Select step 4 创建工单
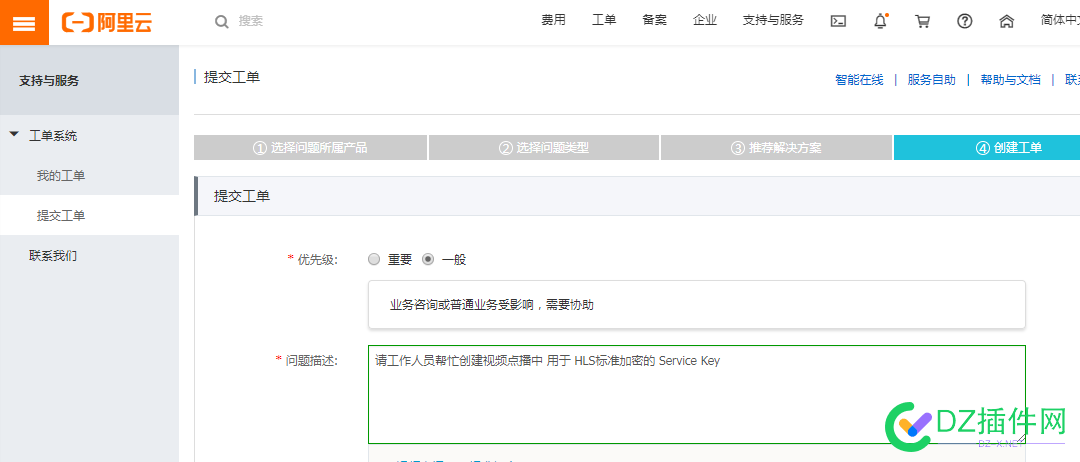Screen dimensions: 1080x462 point(987,147)
